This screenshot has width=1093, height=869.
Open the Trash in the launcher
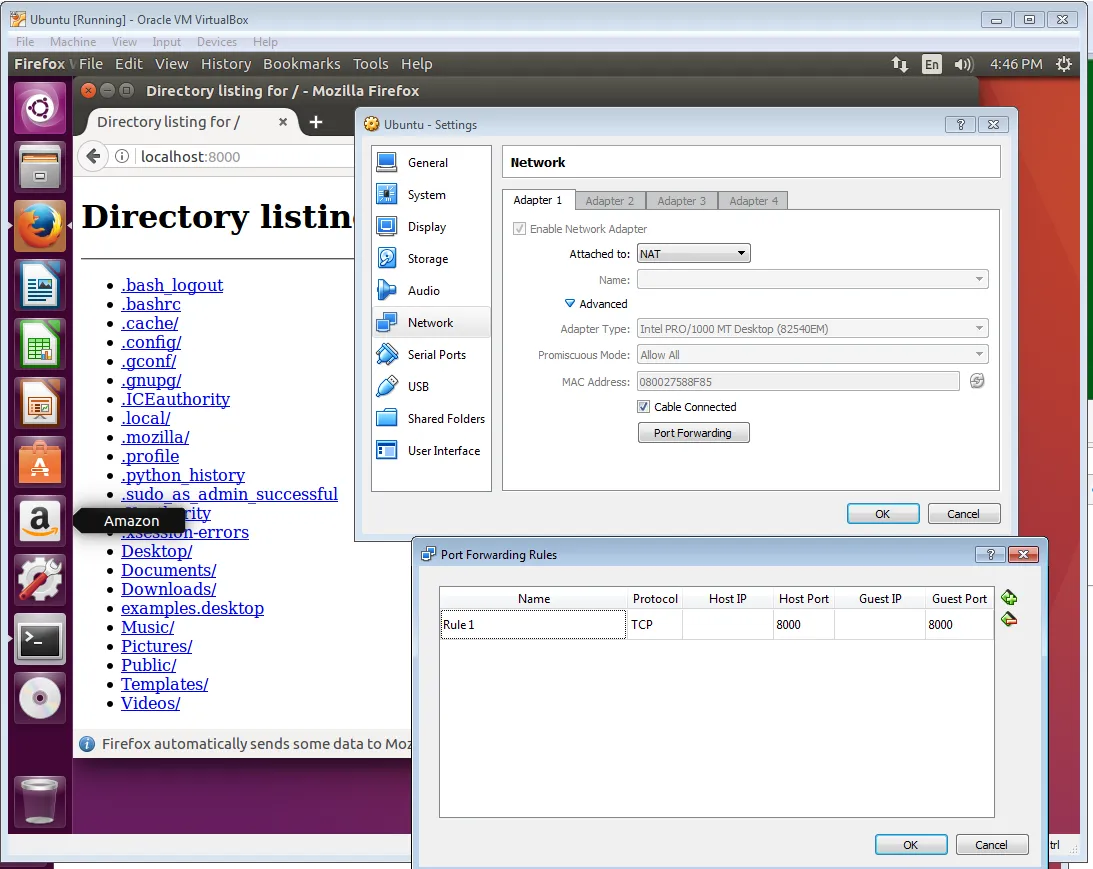(40, 801)
